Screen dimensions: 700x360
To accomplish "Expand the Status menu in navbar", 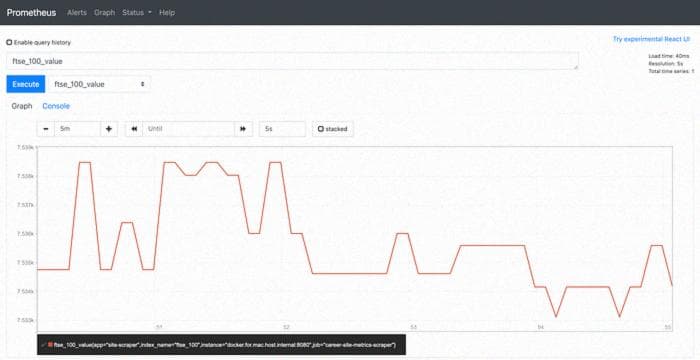I will tap(137, 13).
